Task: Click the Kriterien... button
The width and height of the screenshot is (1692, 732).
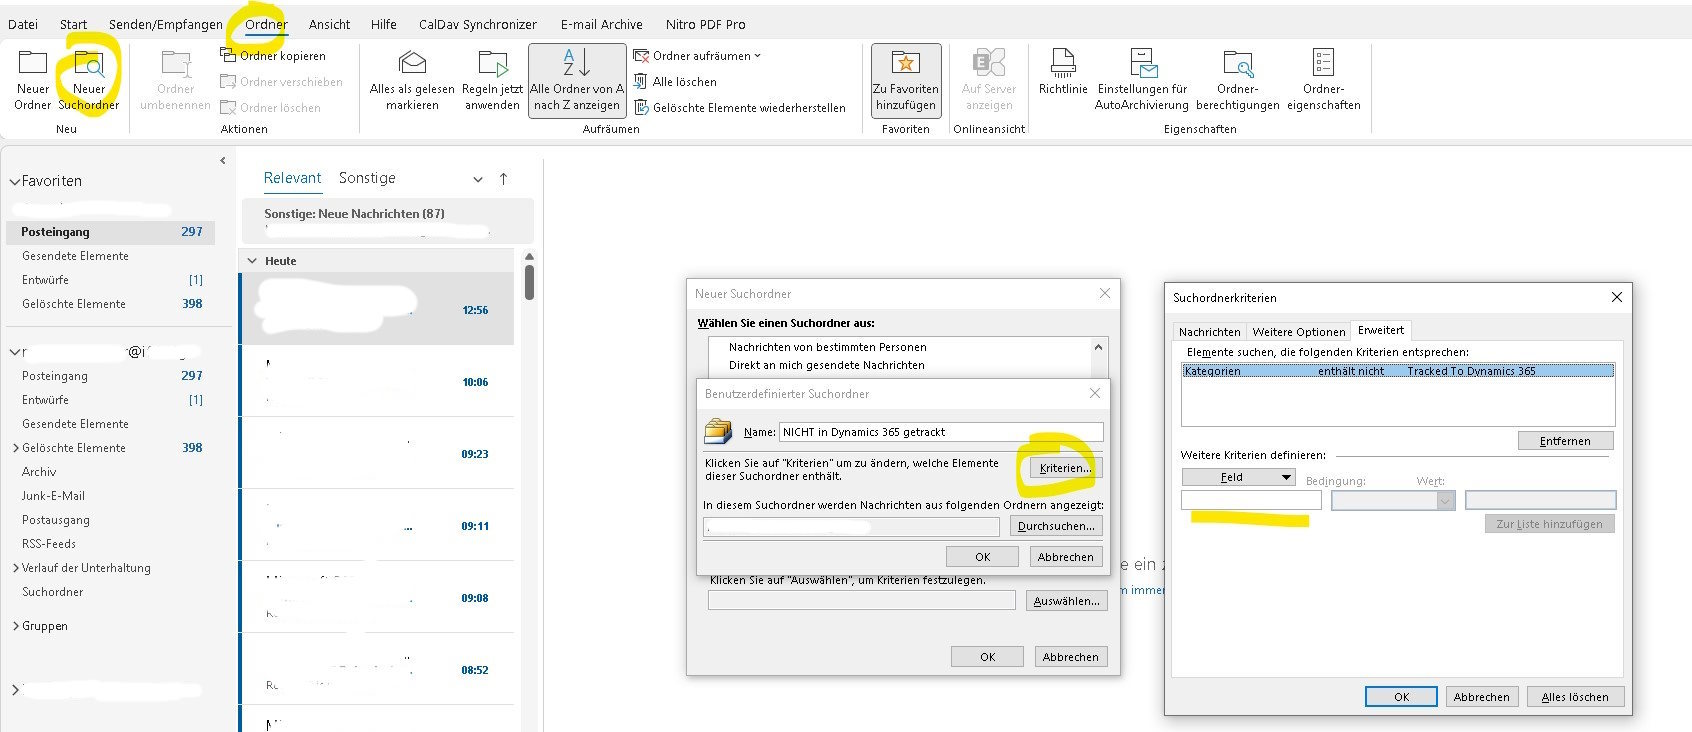Action: point(1065,468)
